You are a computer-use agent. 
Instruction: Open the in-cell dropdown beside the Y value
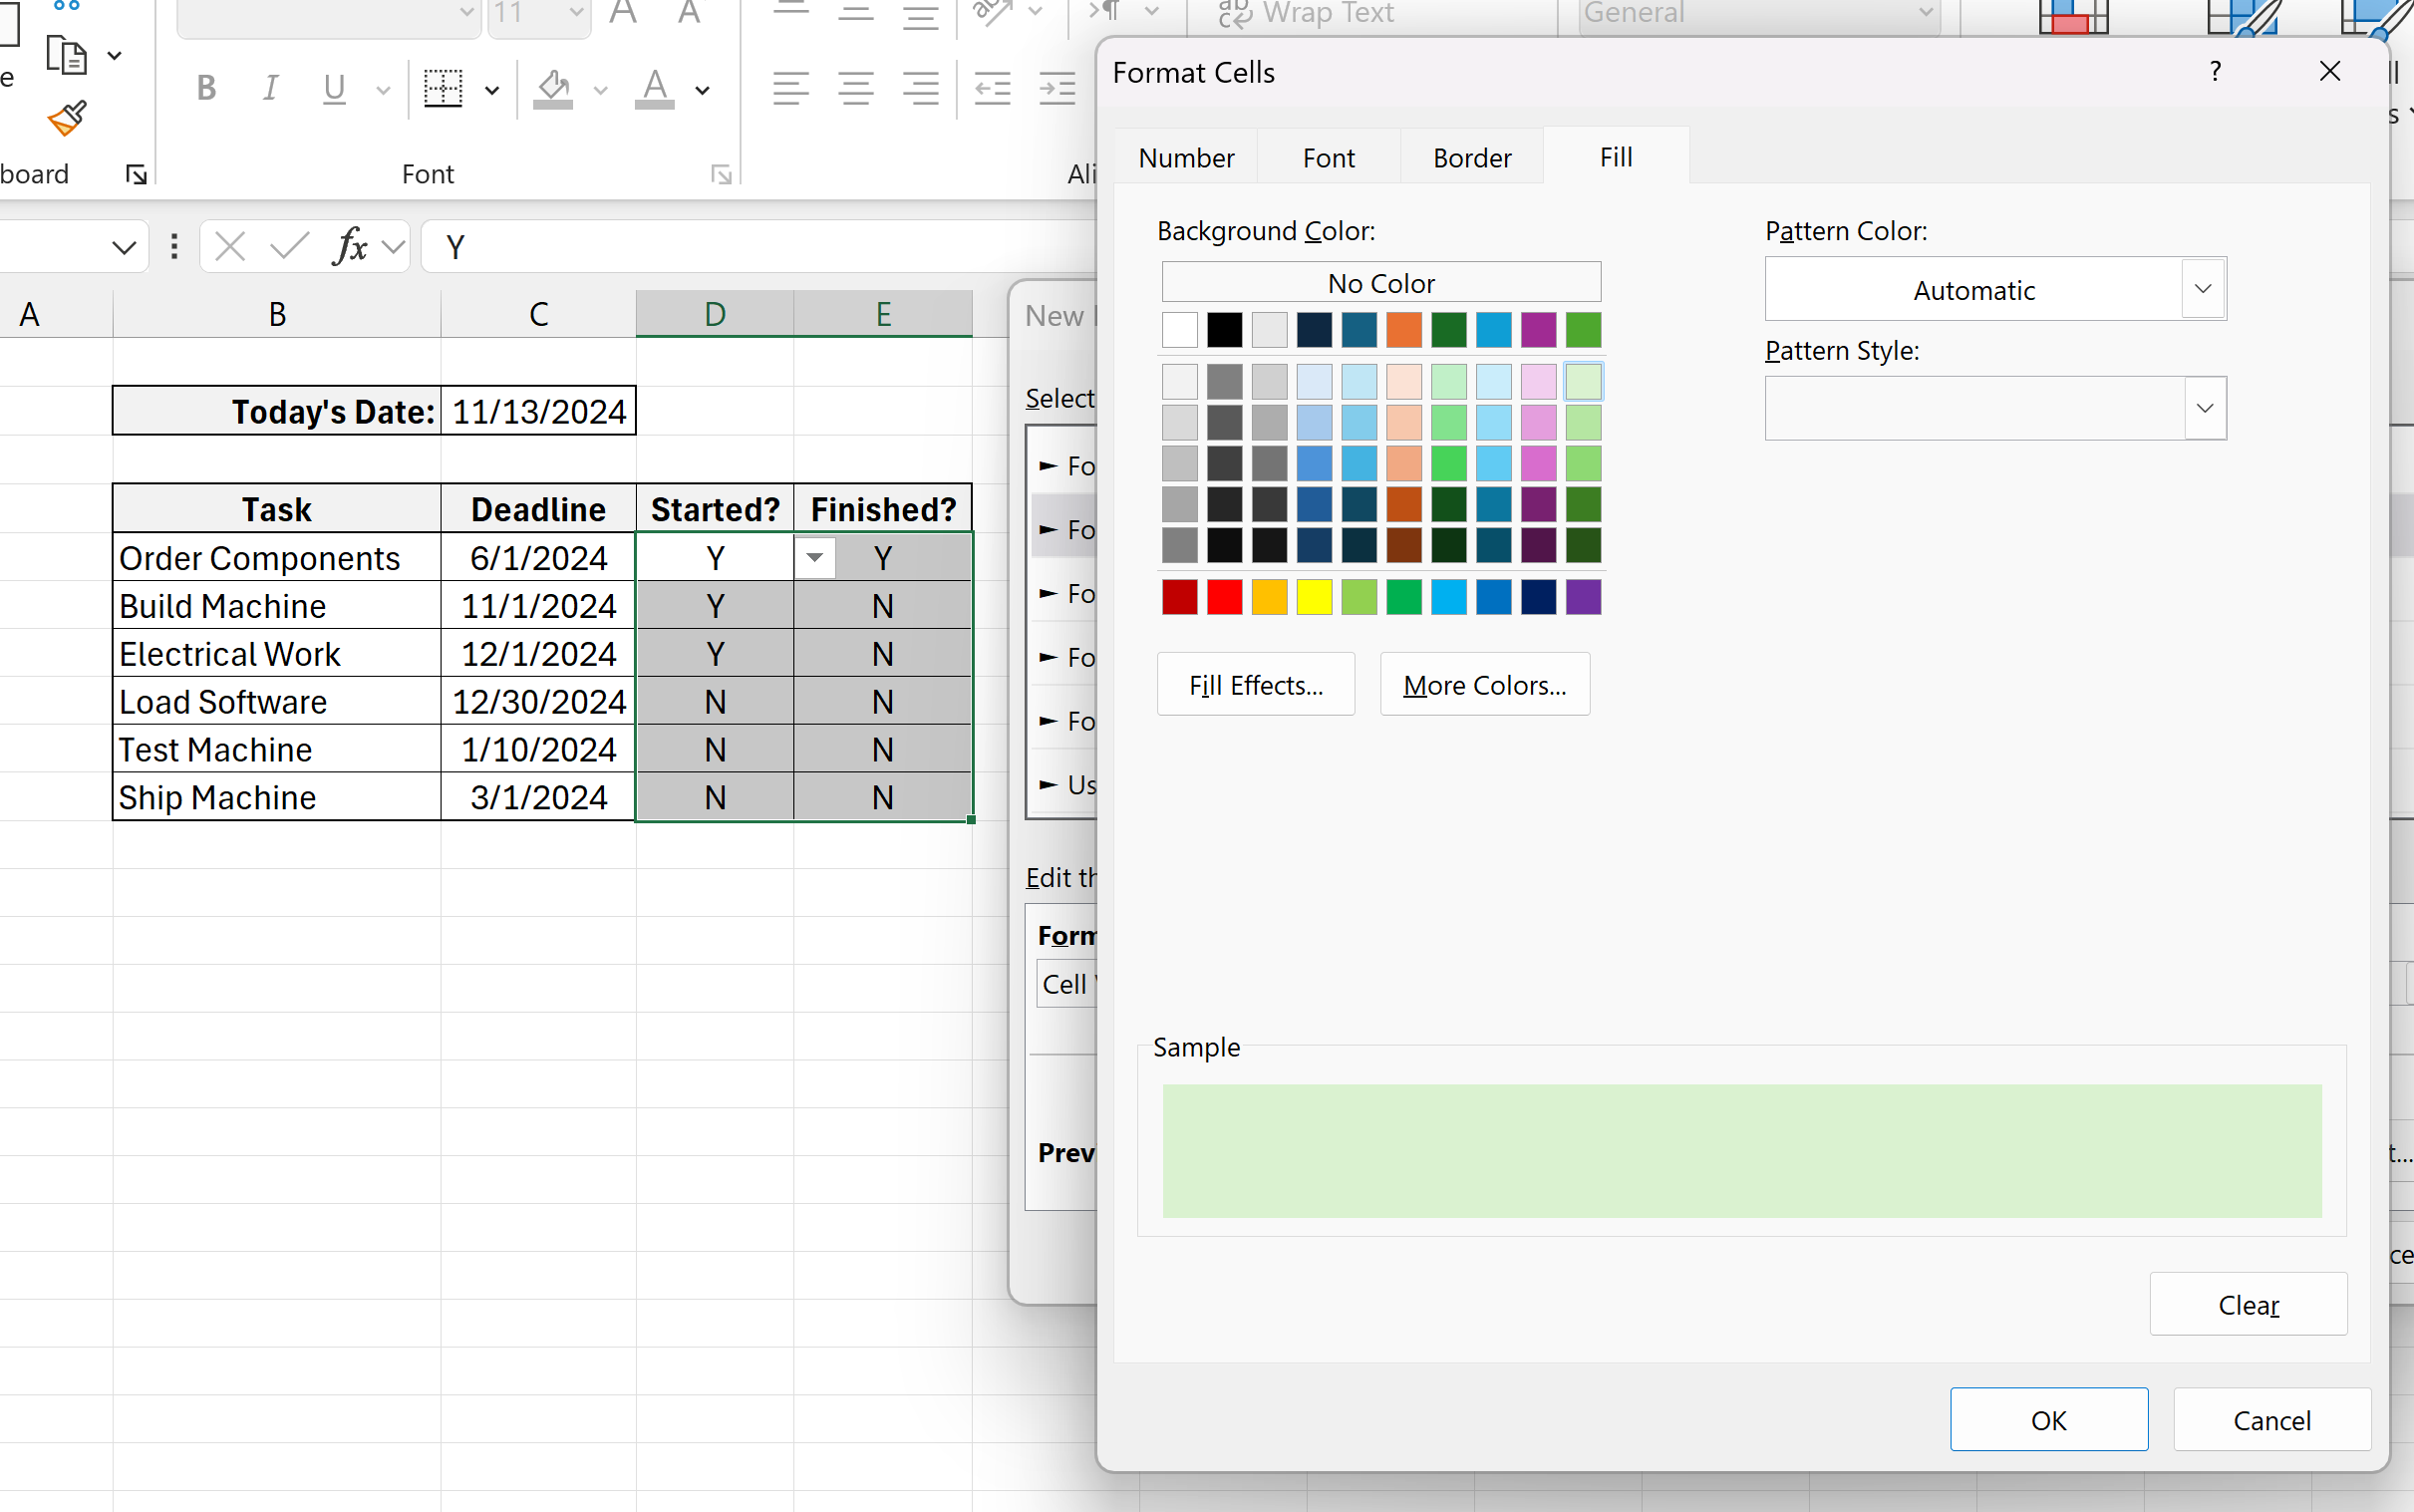click(814, 558)
